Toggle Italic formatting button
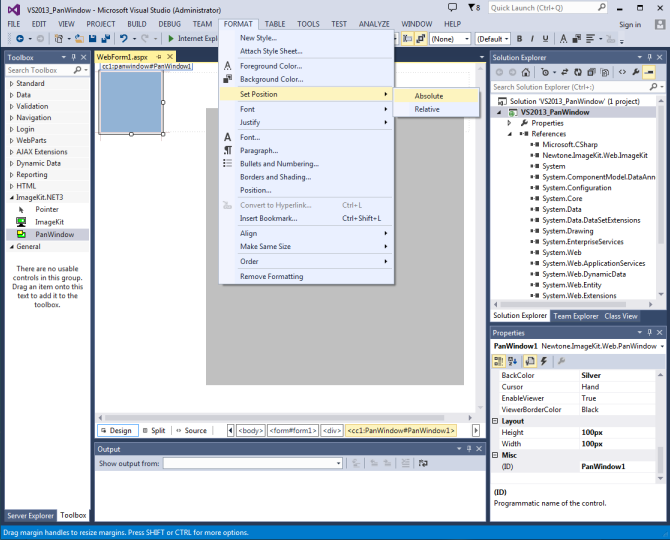 click(x=532, y=39)
